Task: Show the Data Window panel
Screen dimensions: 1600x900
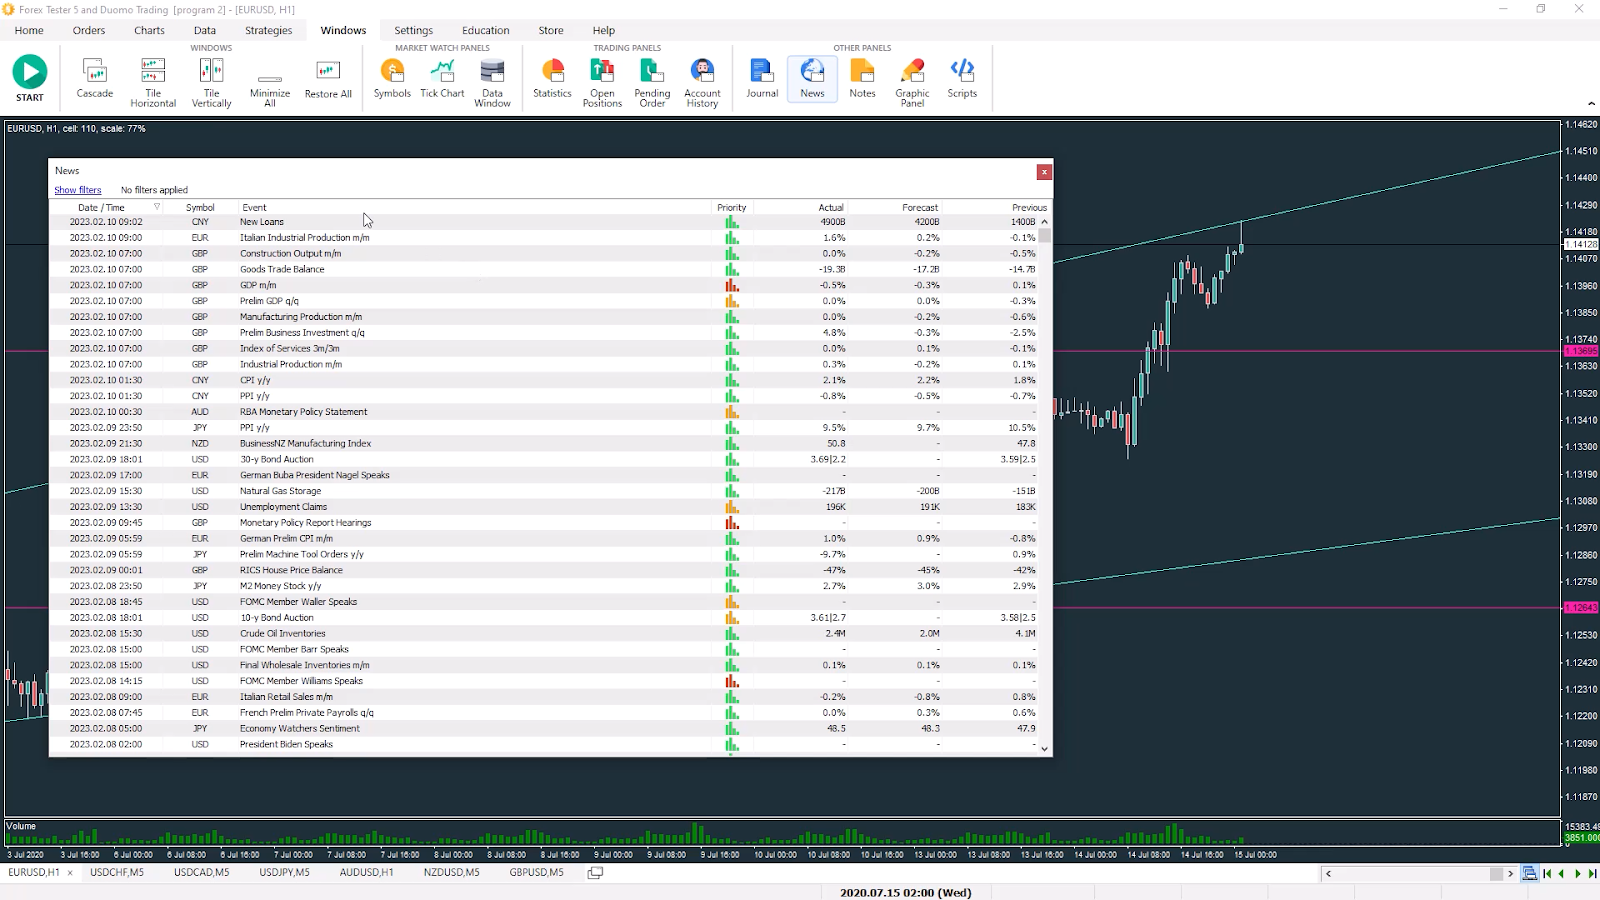Action: click(492, 80)
